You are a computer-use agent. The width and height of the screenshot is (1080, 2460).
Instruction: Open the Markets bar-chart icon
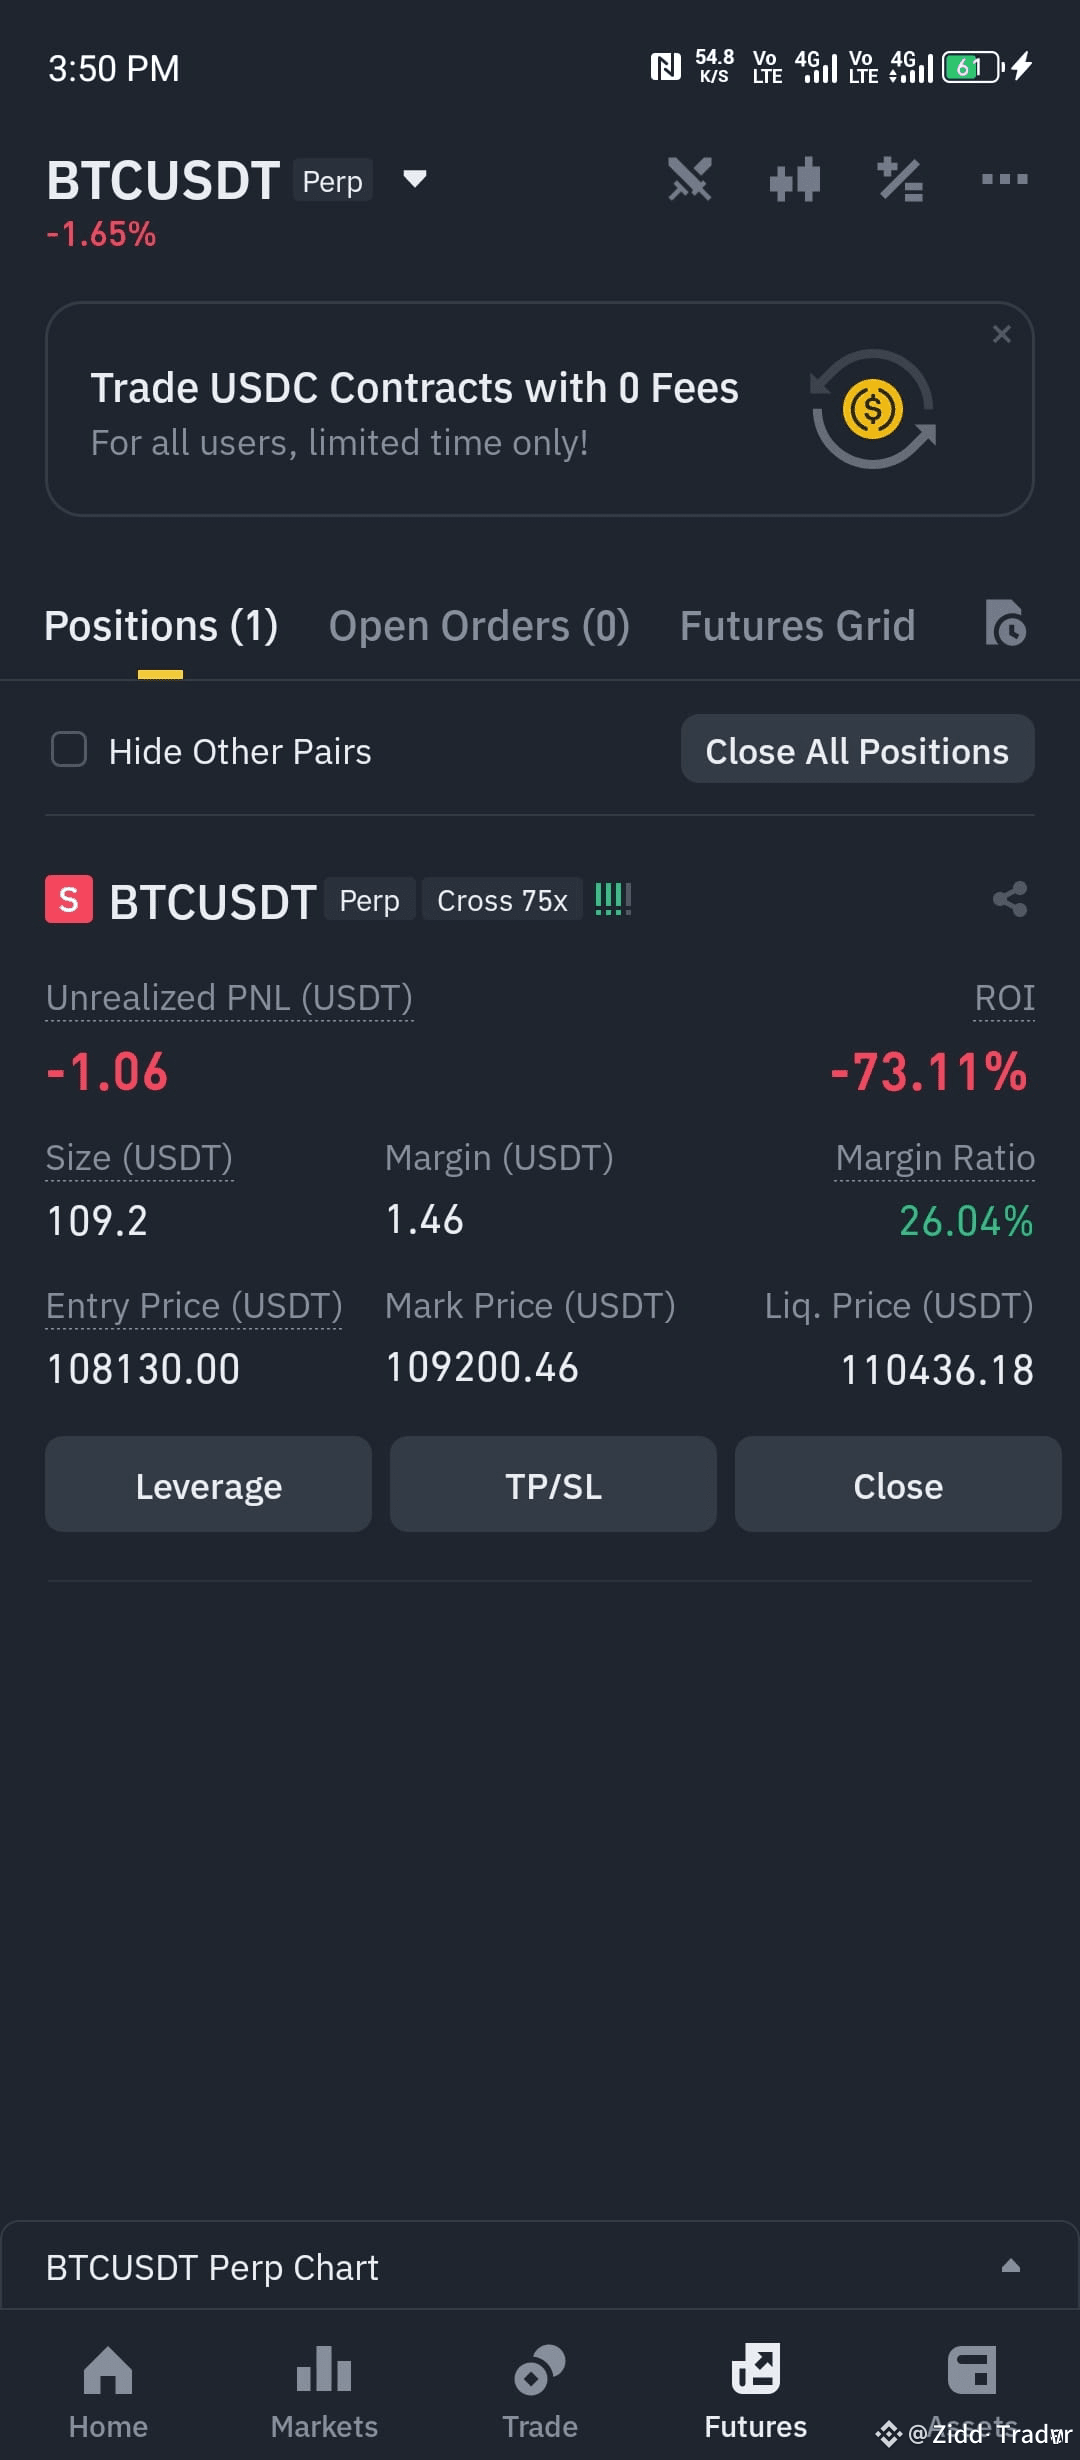point(324,2370)
